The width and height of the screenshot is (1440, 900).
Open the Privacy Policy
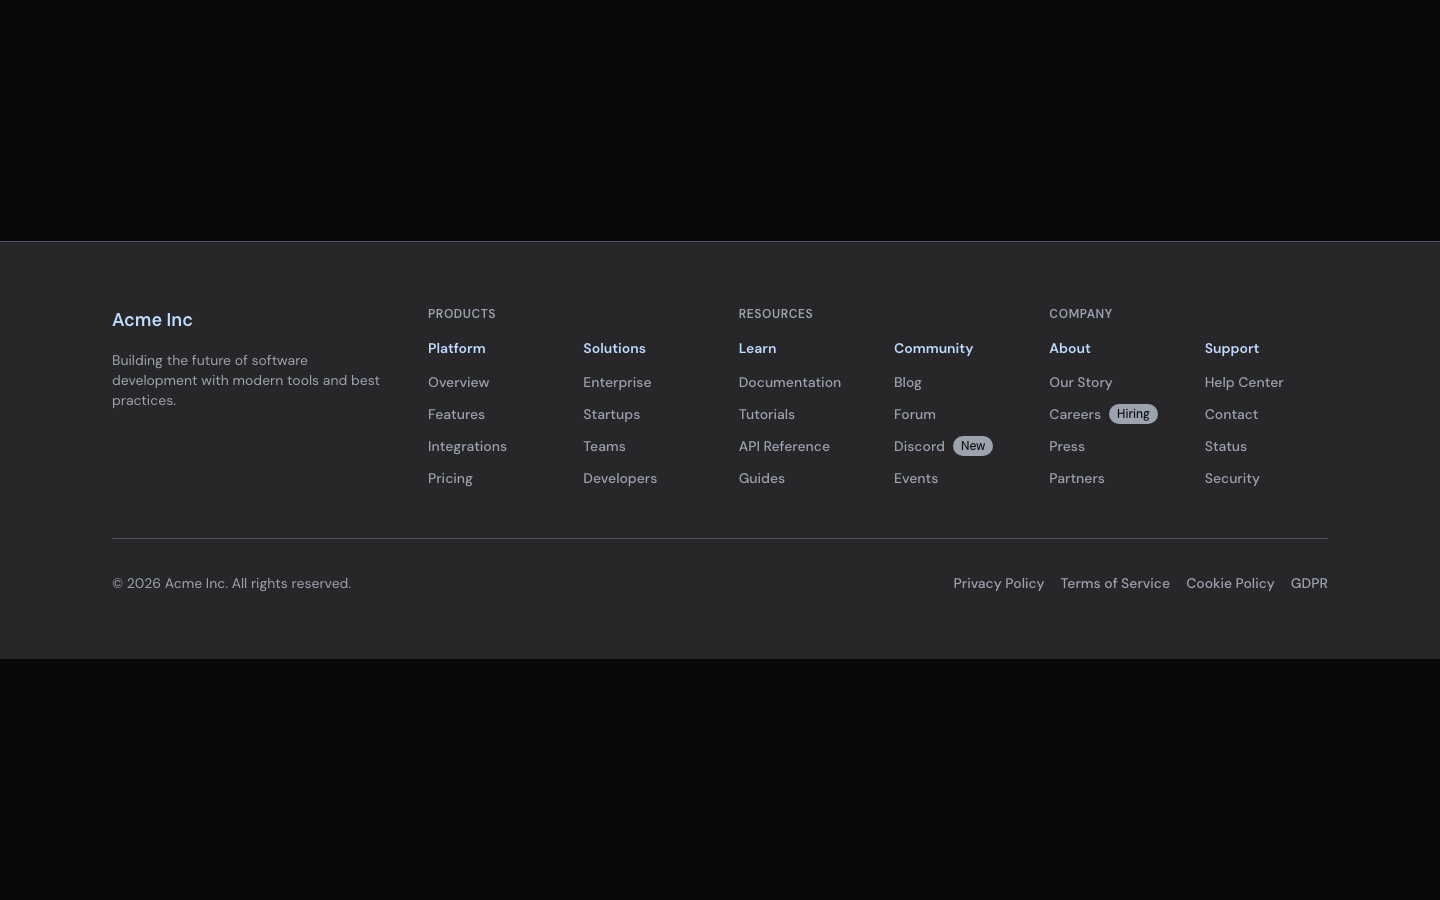click(998, 583)
